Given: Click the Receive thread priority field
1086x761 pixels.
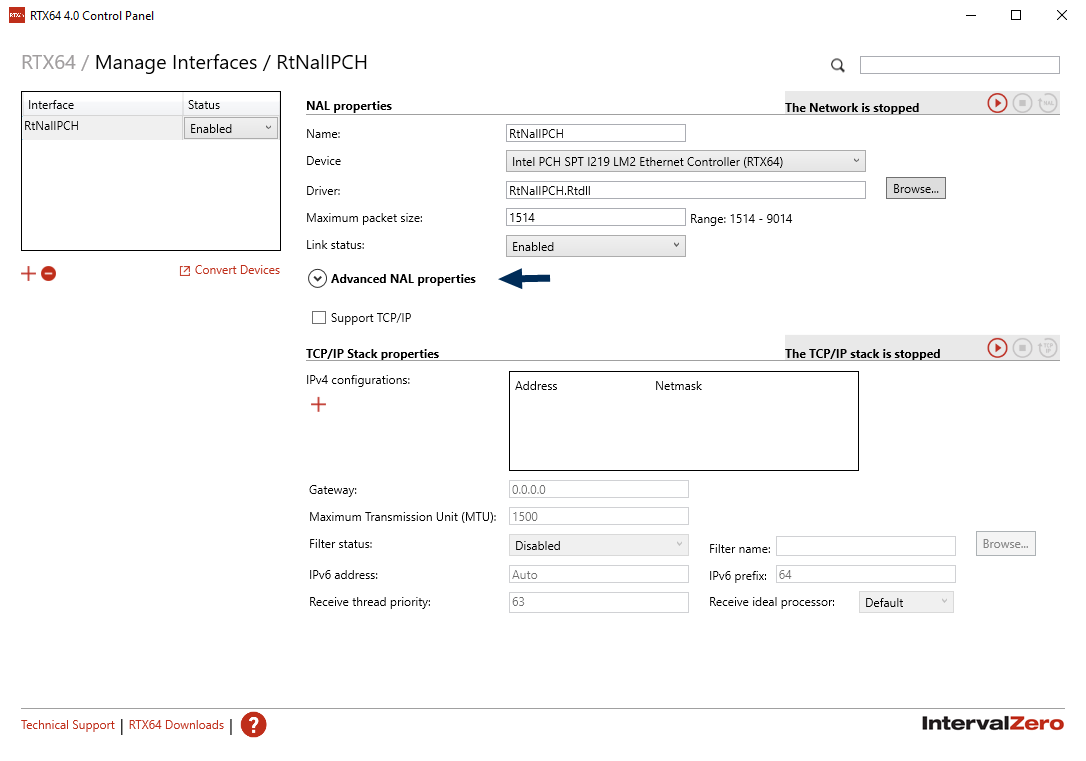Looking at the screenshot, I should pos(598,602).
